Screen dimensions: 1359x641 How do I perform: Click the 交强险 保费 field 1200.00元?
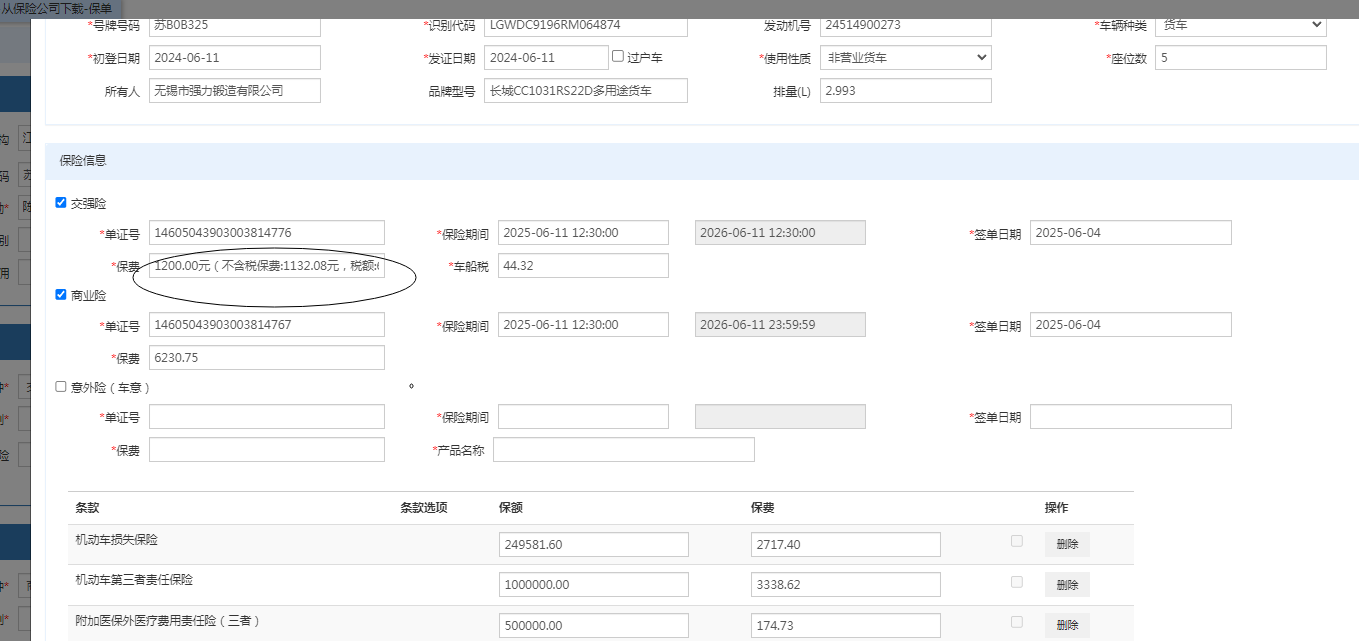267,266
